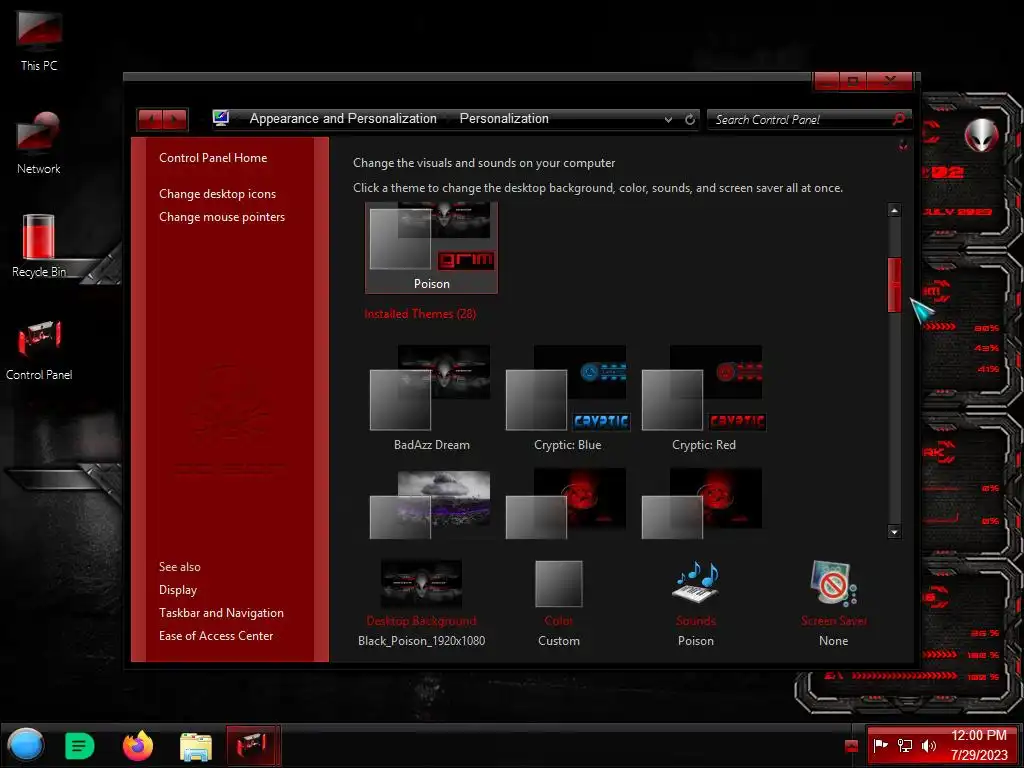This screenshot has height=768, width=1024.
Task: Click the Start orb on taskbar
Action: pos(26,745)
